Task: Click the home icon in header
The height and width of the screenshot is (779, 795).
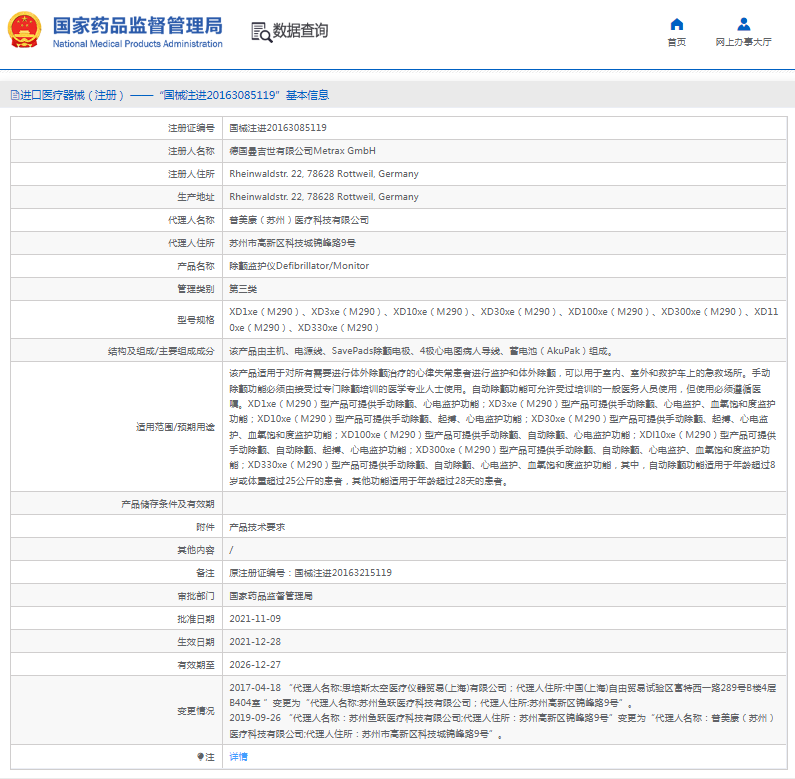Action: point(677,24)
